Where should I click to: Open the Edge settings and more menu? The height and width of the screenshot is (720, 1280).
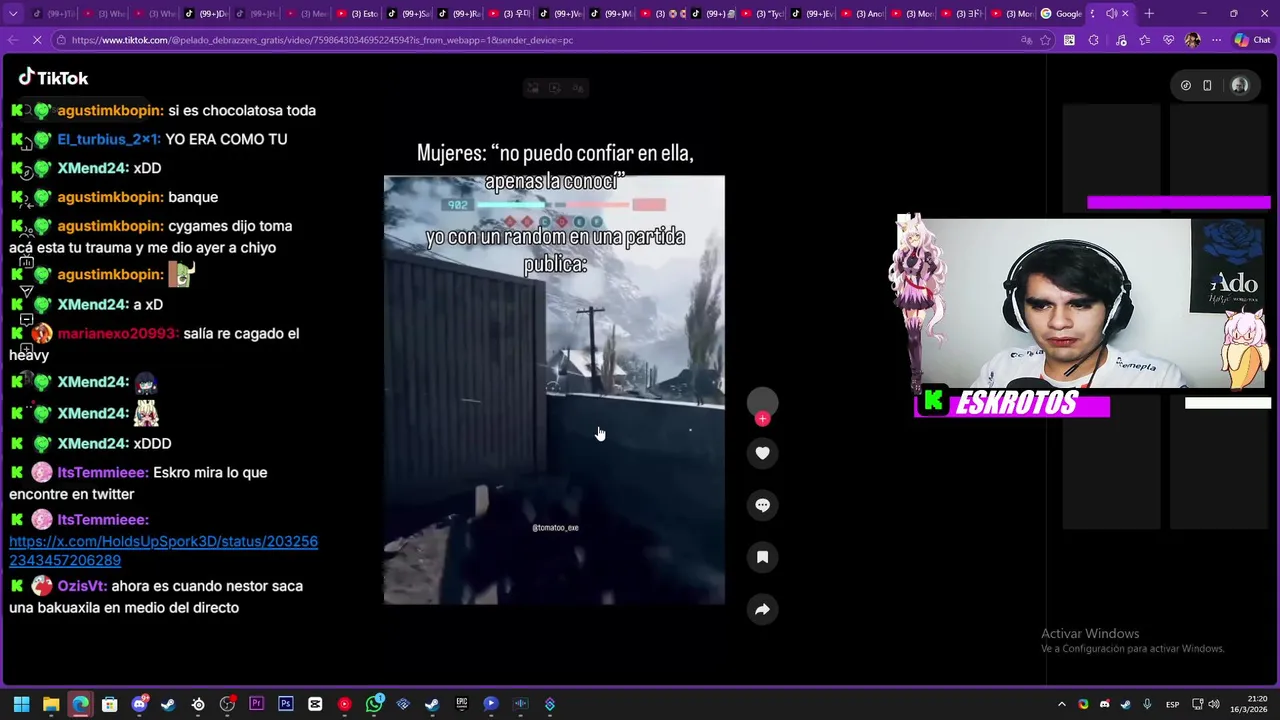click(x=1216, y=40)
